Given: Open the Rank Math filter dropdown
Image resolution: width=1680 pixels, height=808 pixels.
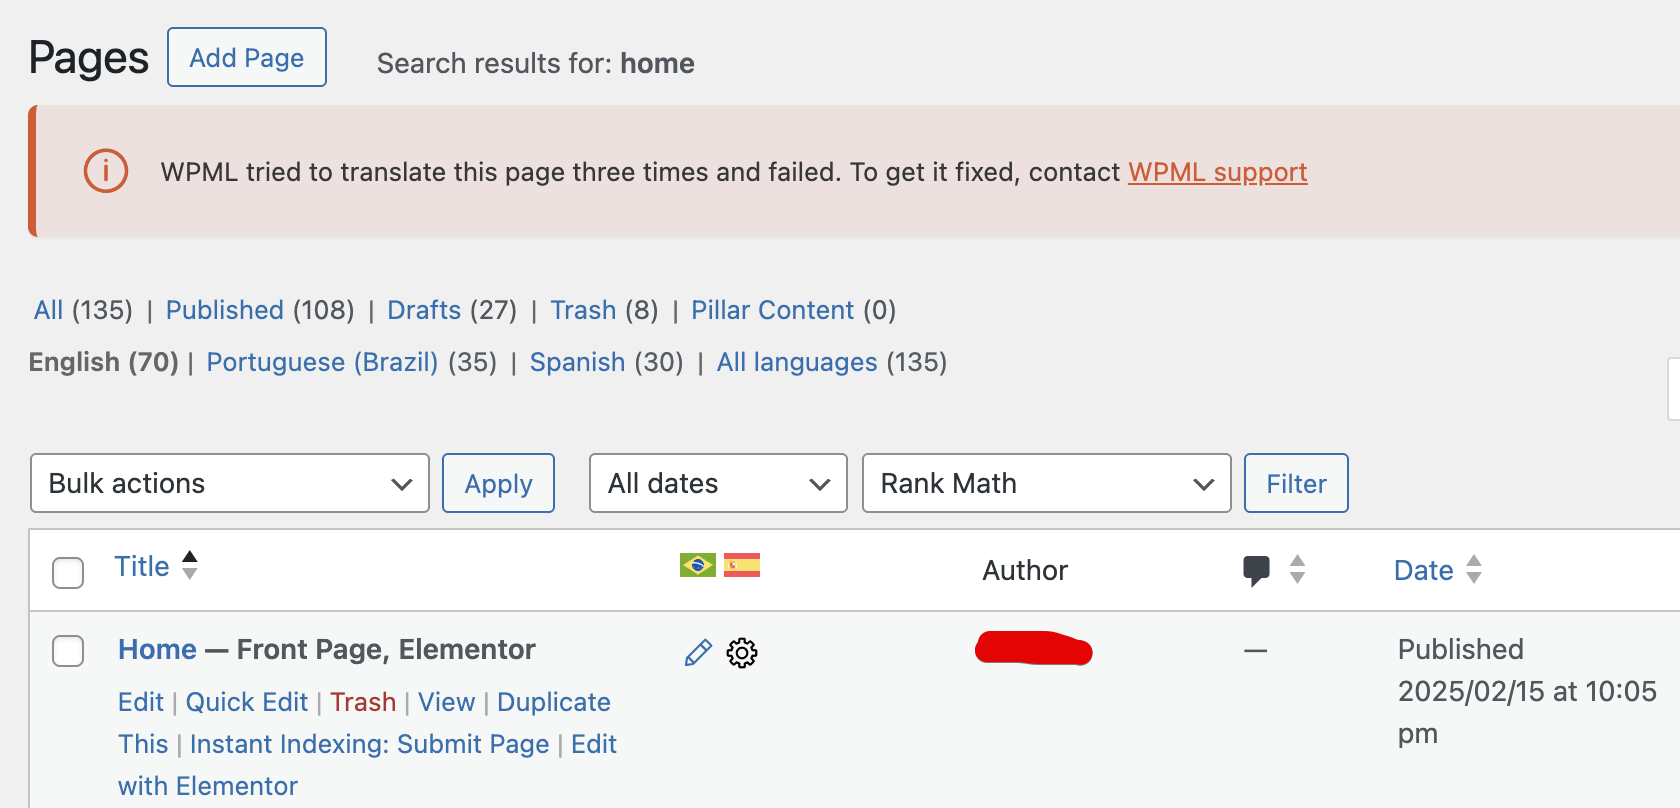Looking at the screenshot, I should 1046,483.
